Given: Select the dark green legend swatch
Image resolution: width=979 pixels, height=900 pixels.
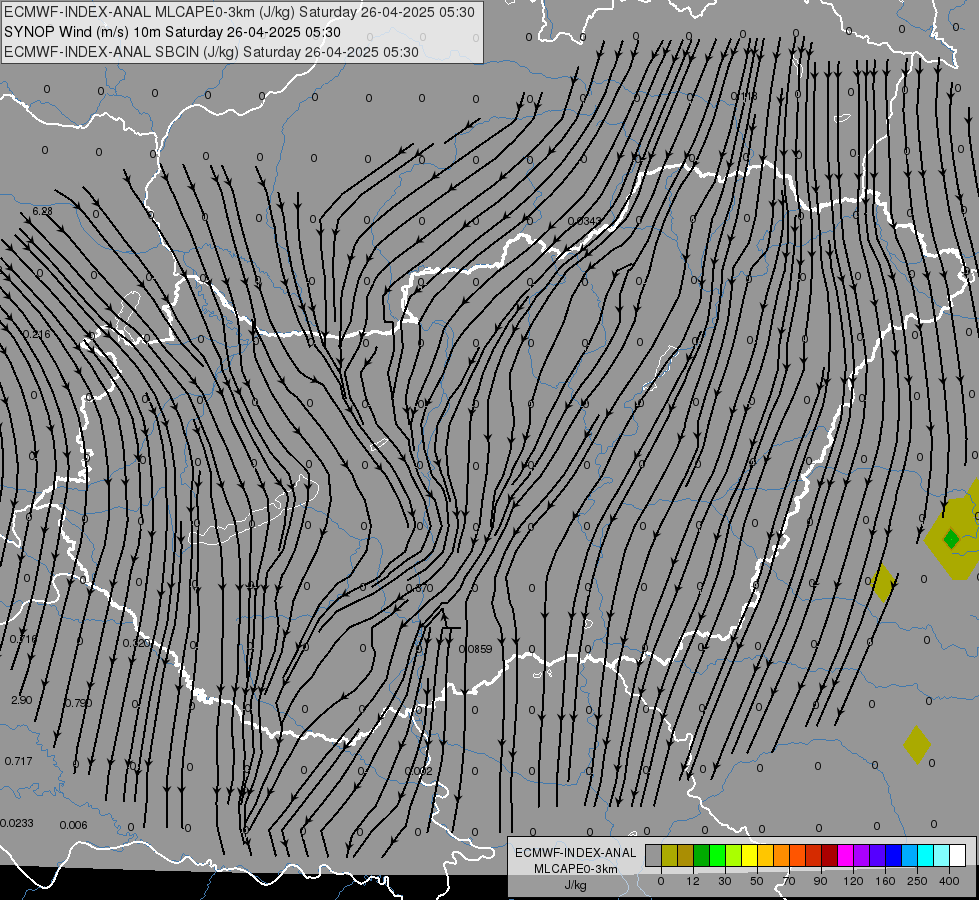Looking at the screenshot, I should click(702, 855).
